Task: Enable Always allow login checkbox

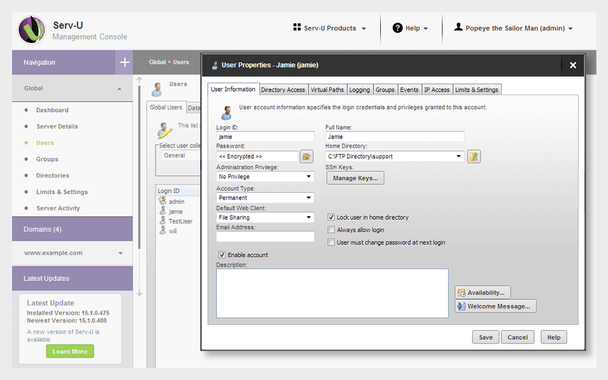Action: (x=331, y=230)
